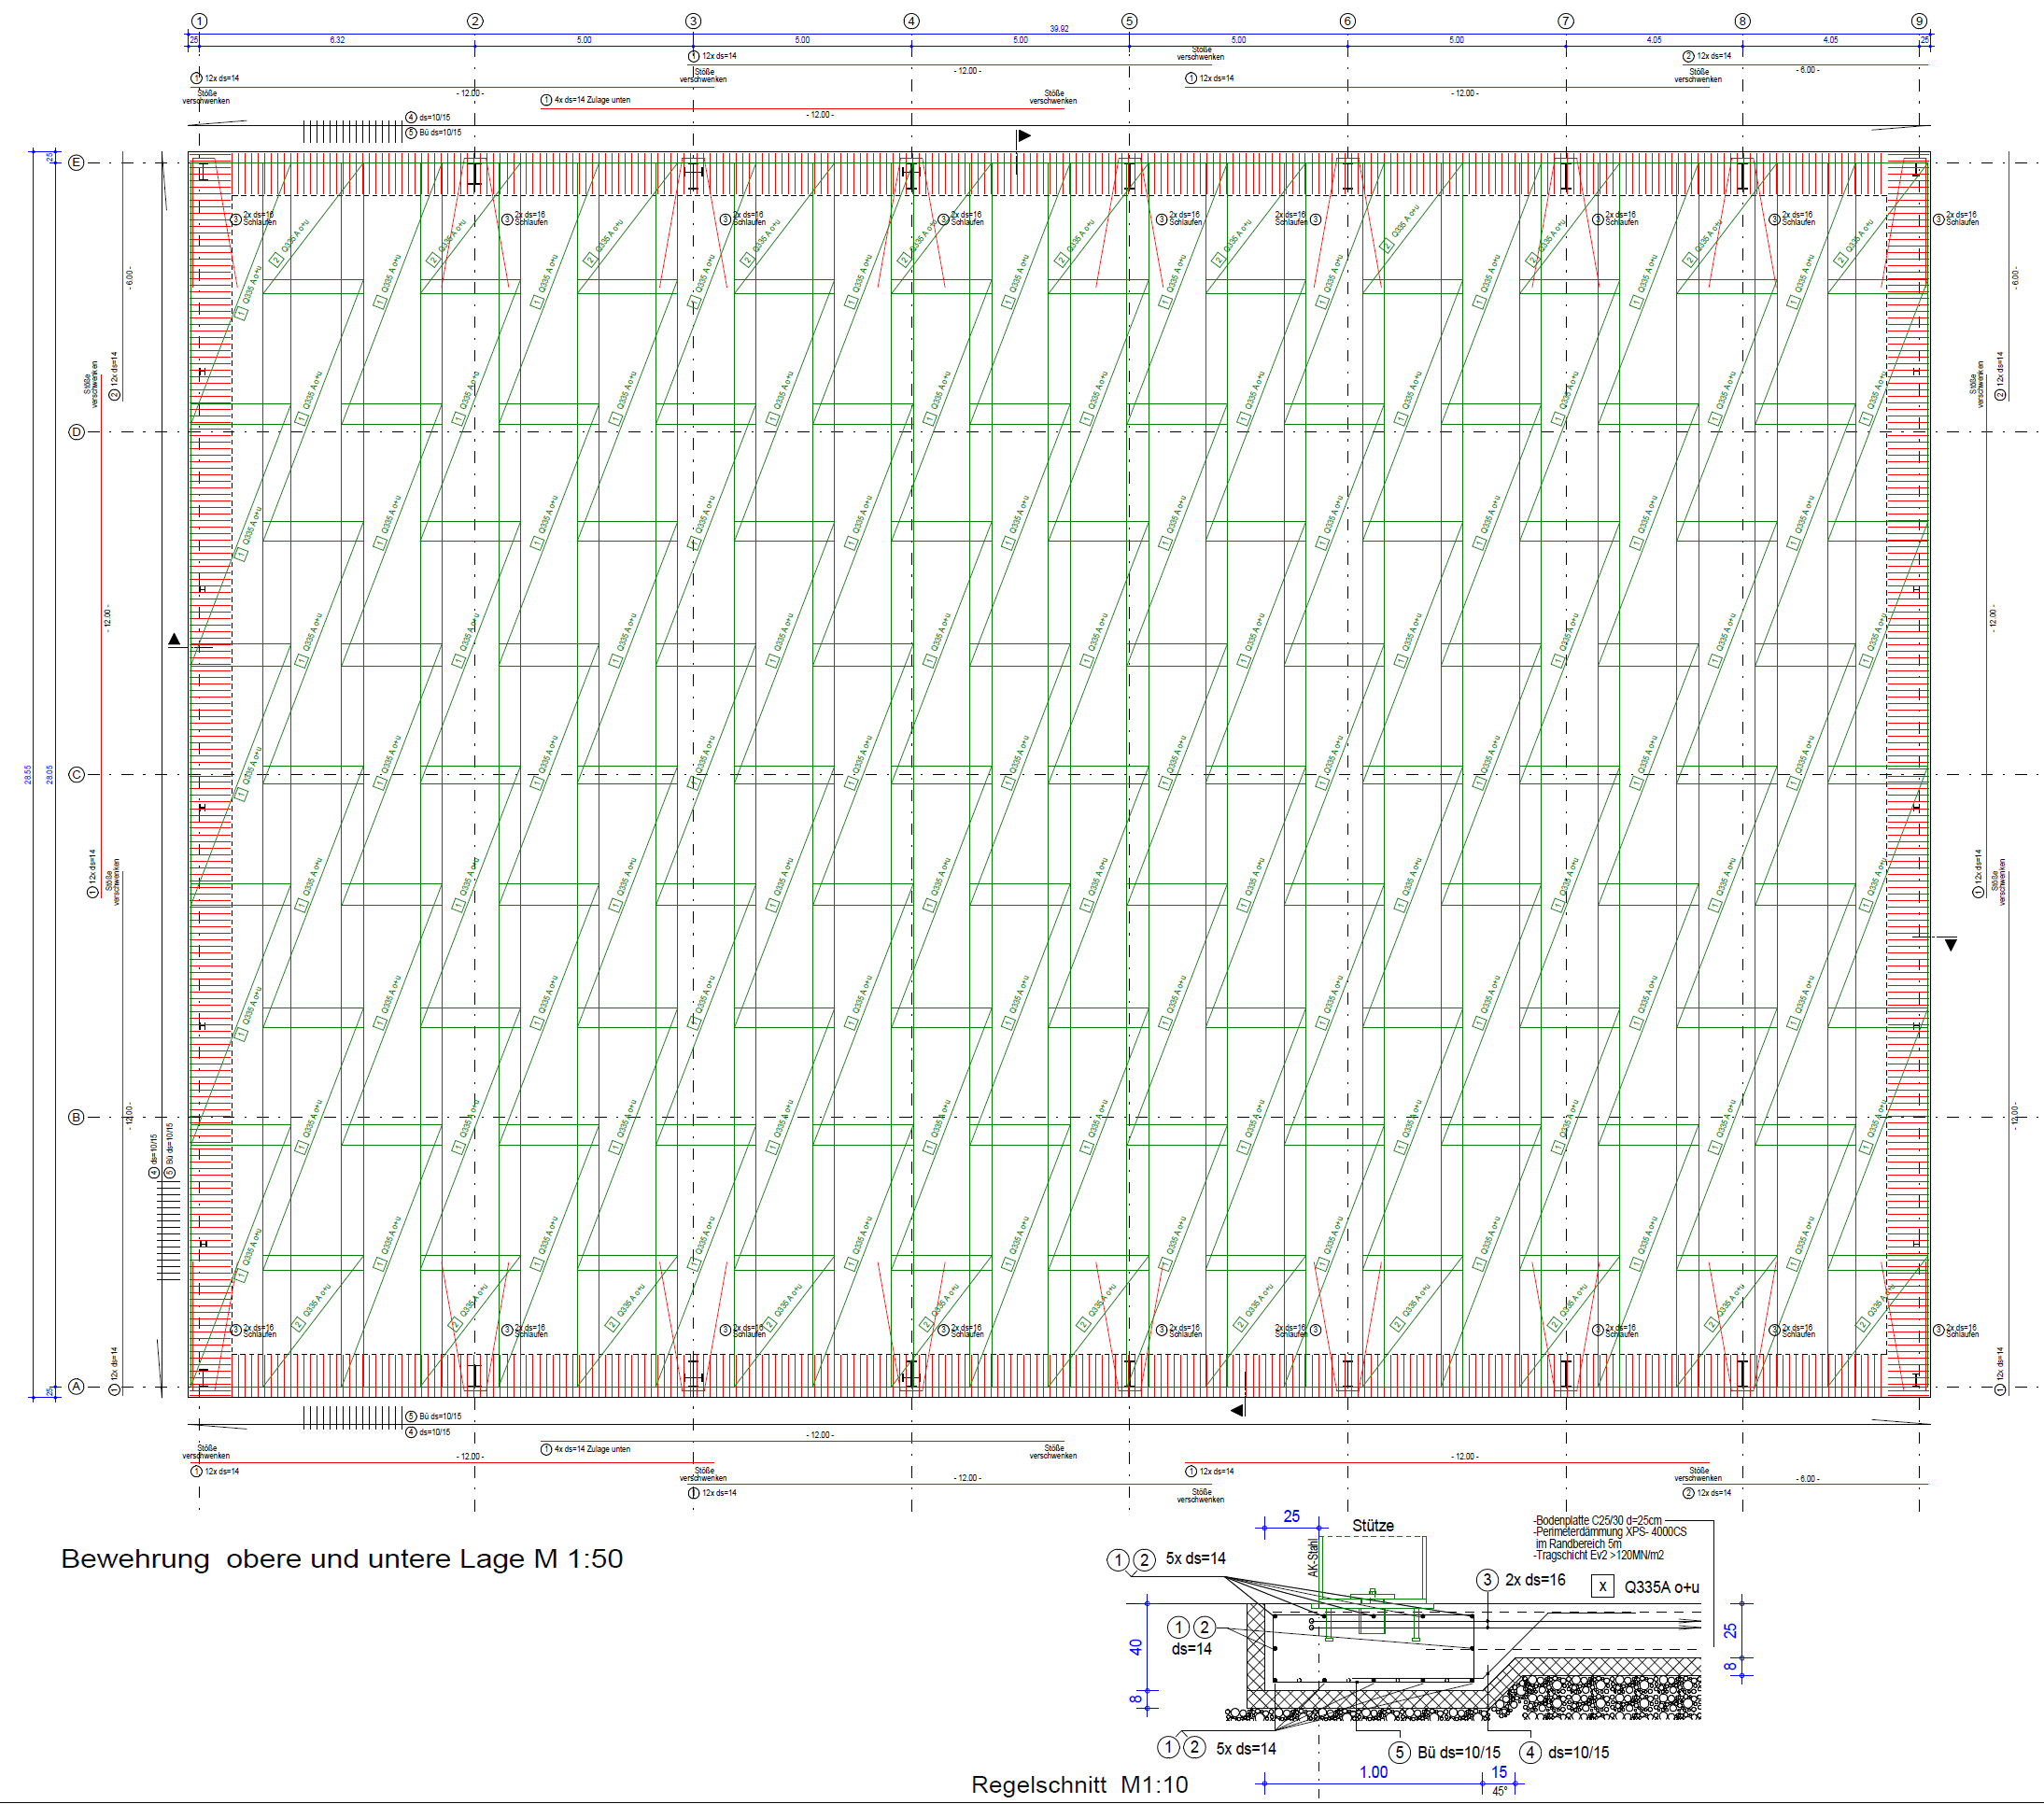Click the boxed 'X' legend symbol beside Q335A
Viewport: 2044px width, 1804px height.
coord(1602,1586)
